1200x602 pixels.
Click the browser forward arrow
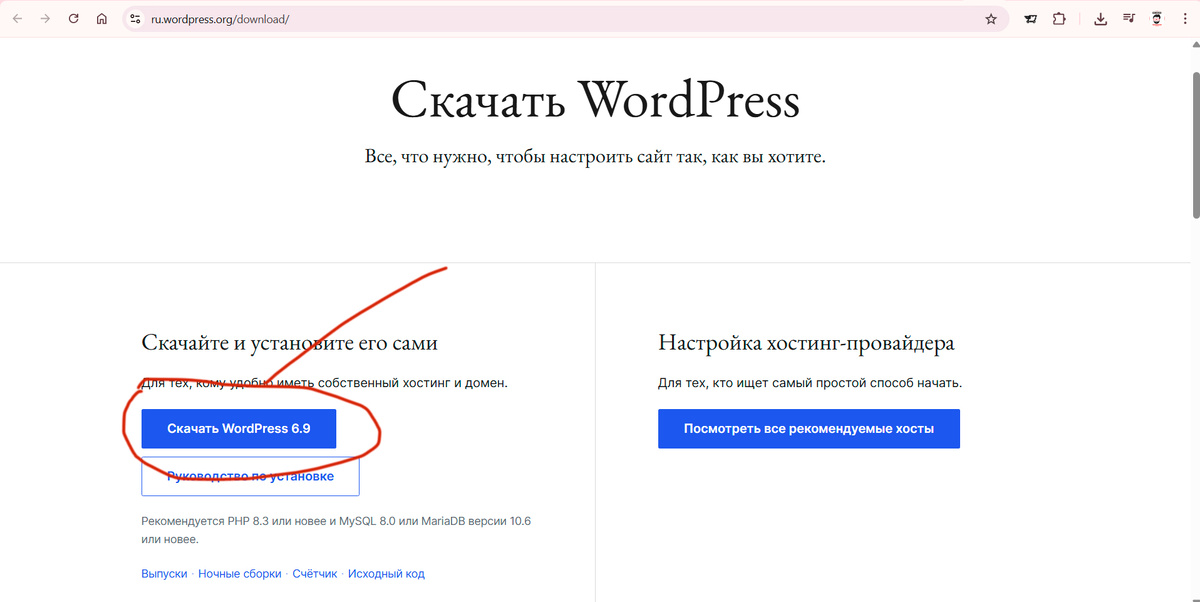45,18
